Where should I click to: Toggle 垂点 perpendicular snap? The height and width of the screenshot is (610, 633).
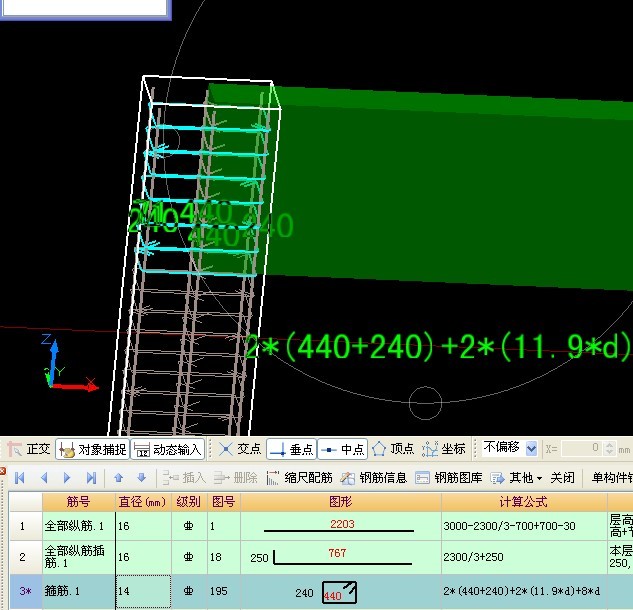(291, 449)
